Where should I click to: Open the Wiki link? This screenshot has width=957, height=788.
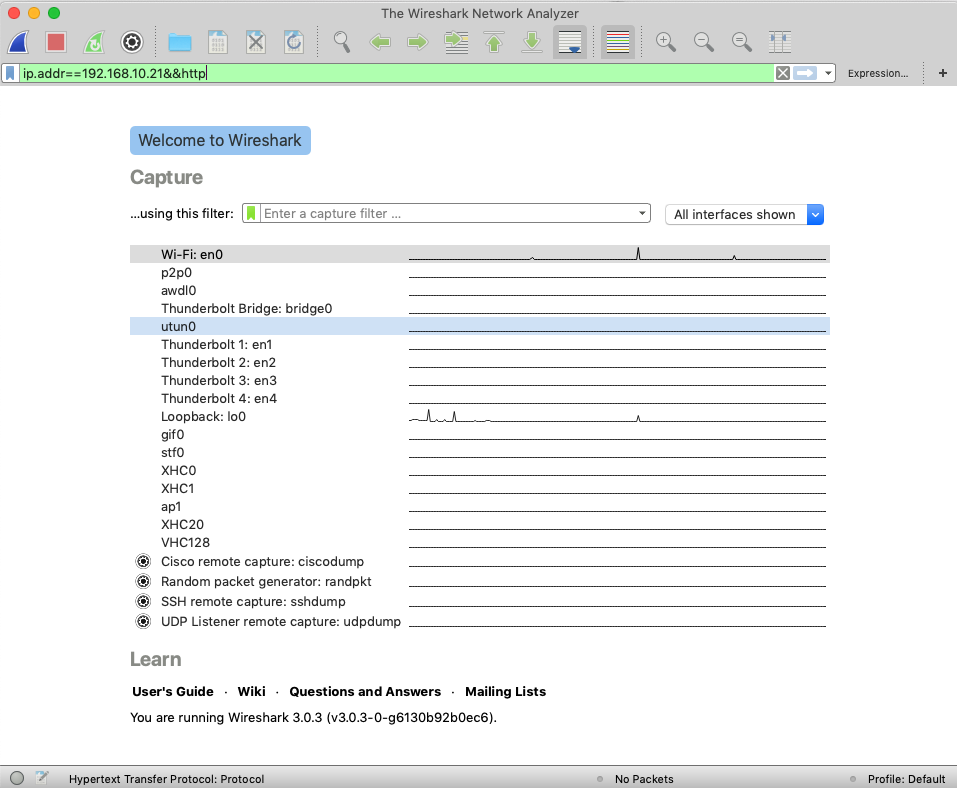pos(251,692)
